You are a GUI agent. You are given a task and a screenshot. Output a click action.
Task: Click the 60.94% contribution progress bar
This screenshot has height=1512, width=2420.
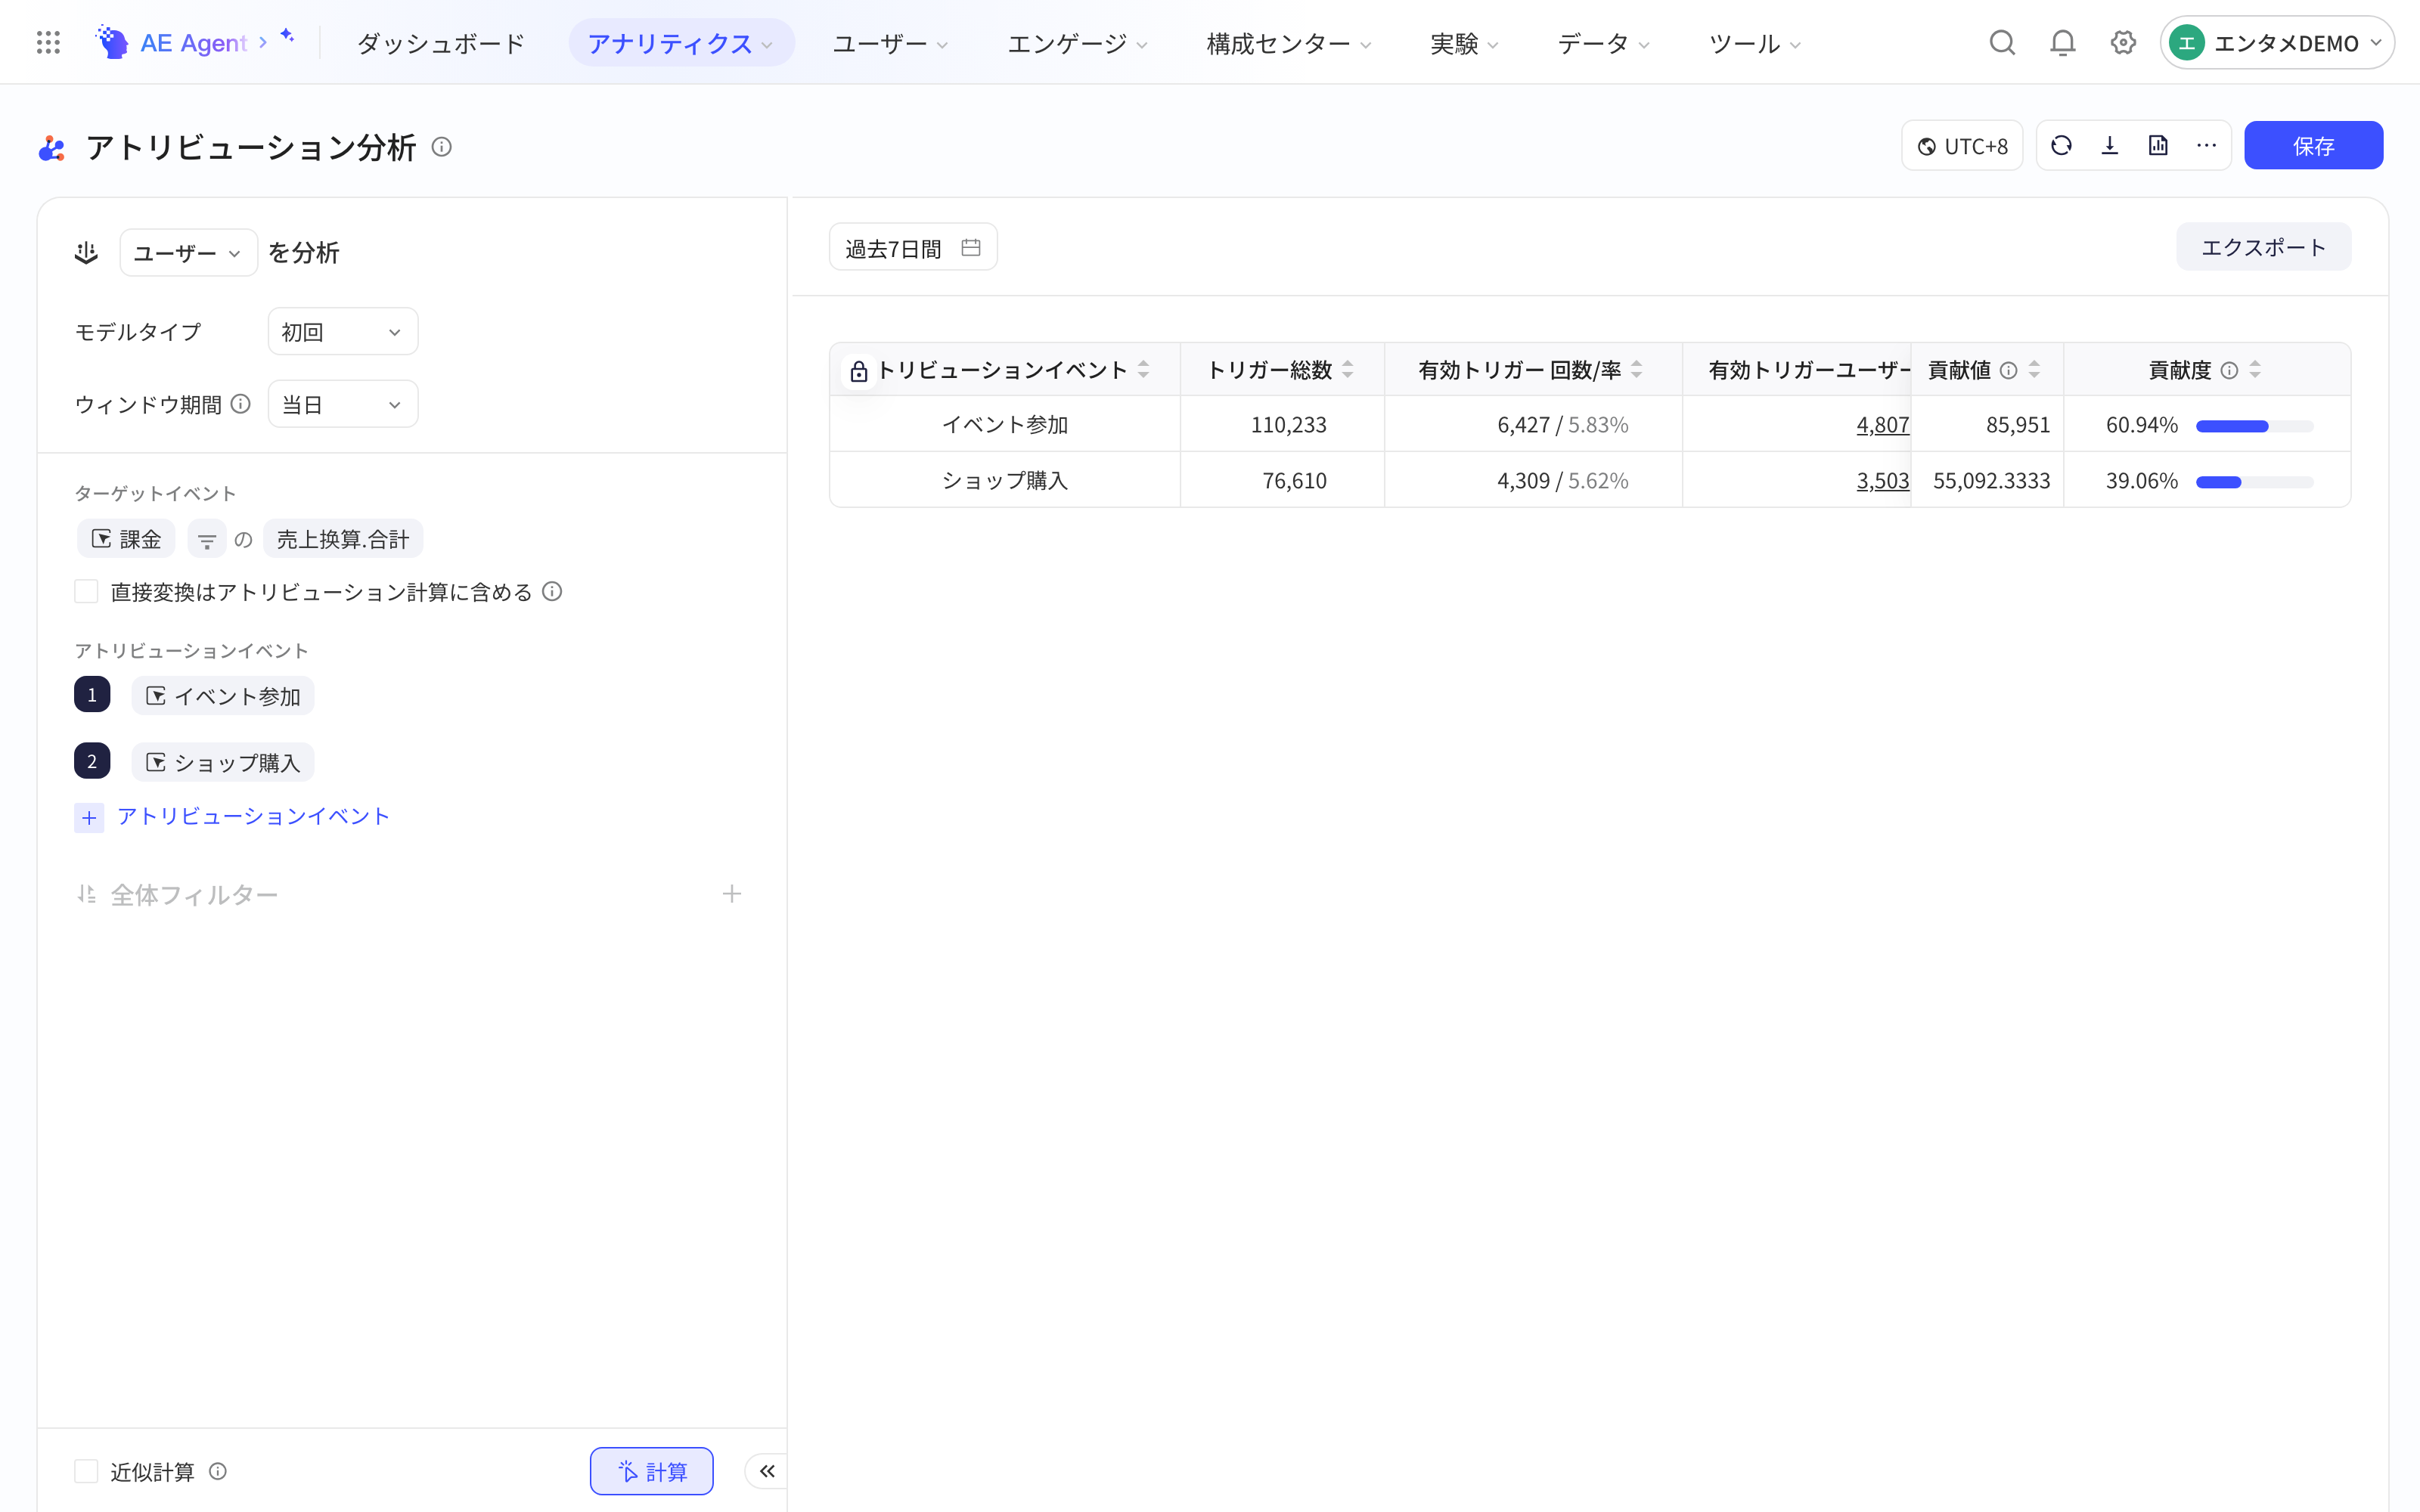[x=2254, y=426]
